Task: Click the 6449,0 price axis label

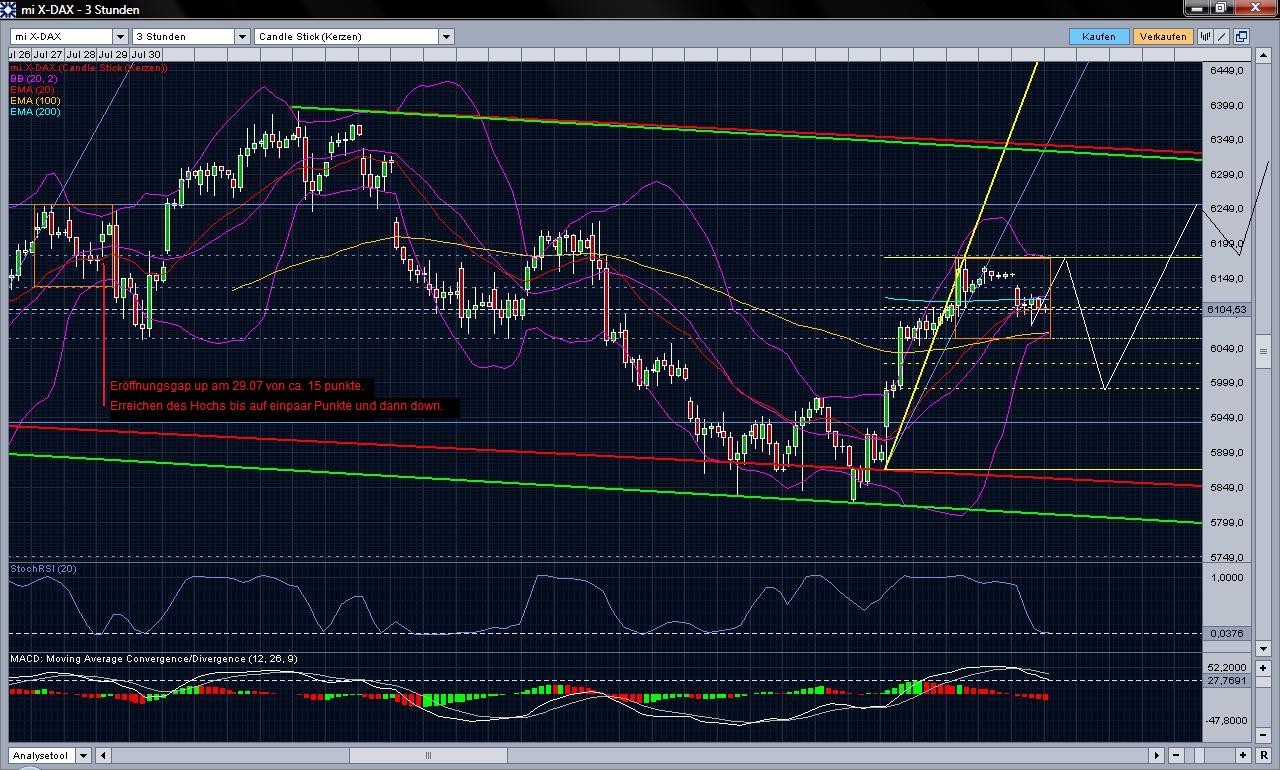Action: (1226, 71)
